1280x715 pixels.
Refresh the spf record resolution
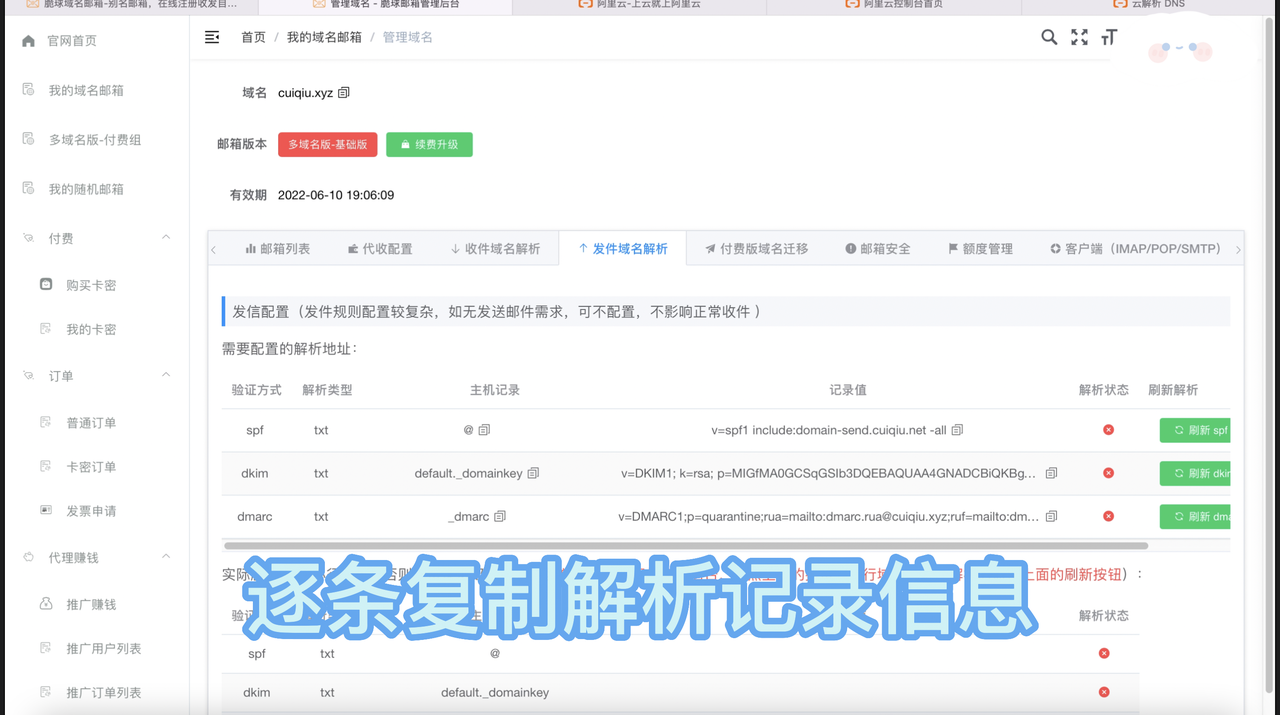click(x=1195, y=430)
